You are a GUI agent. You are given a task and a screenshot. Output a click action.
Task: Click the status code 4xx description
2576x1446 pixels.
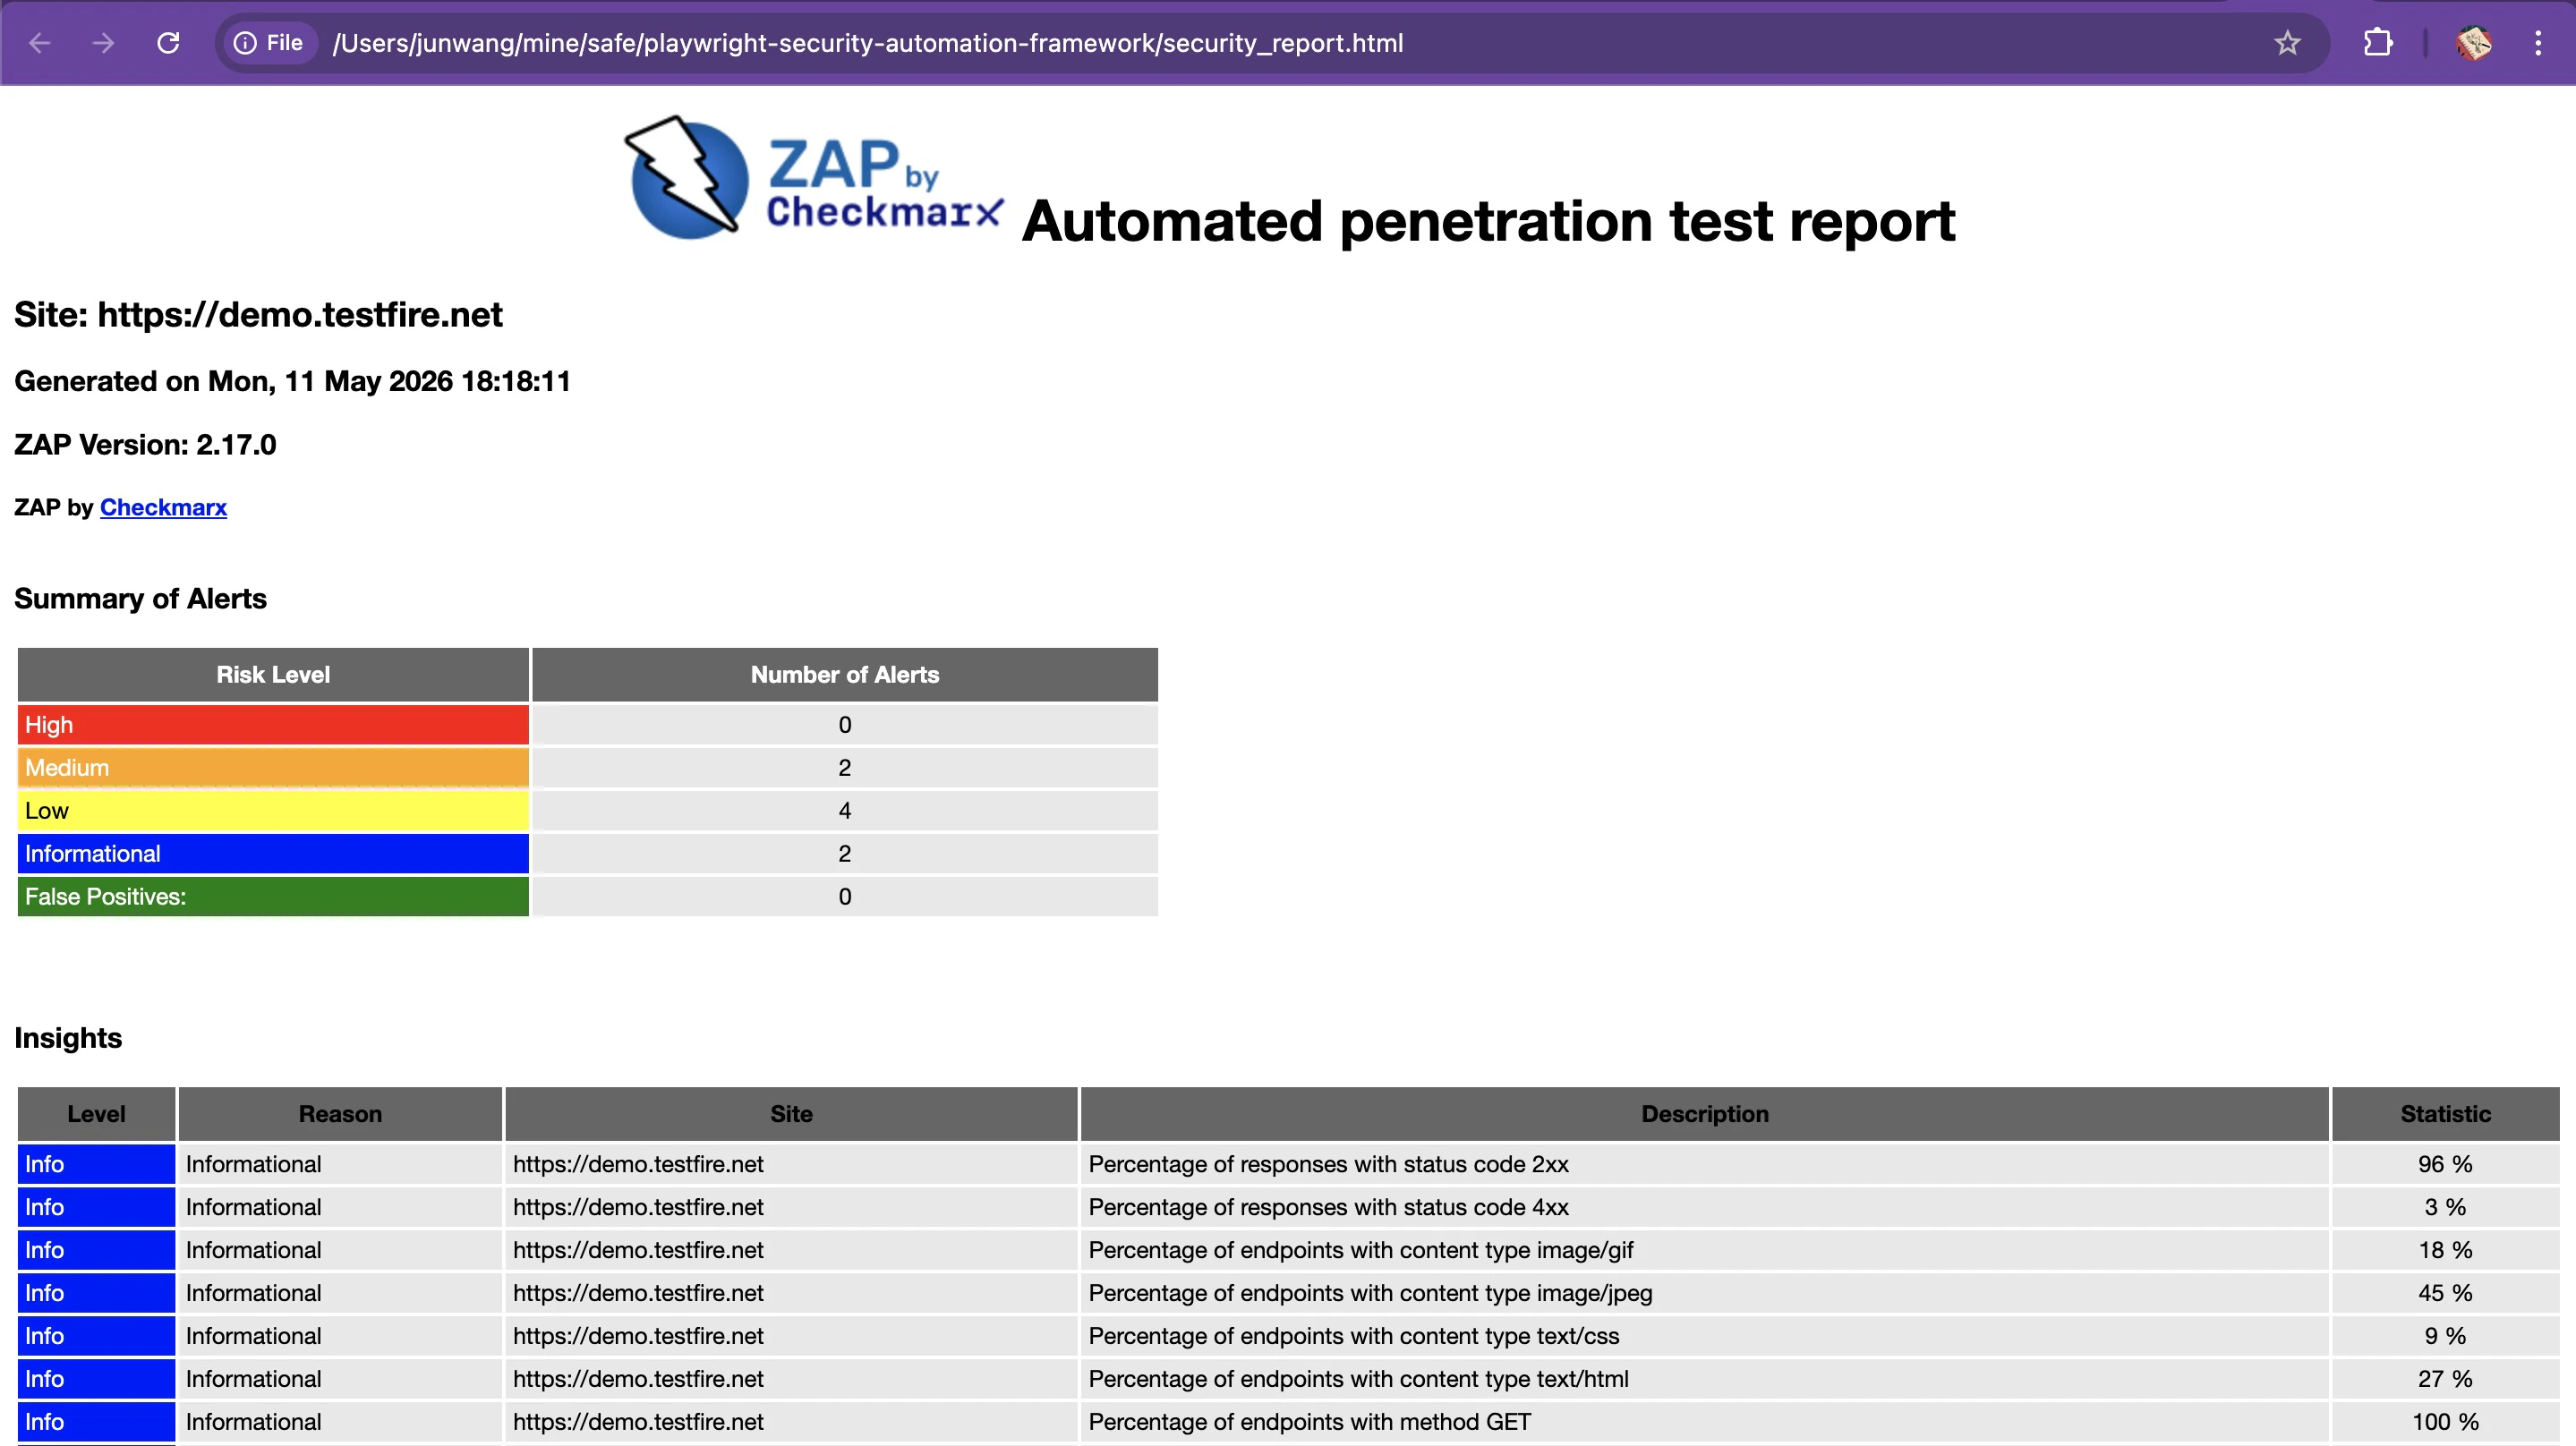[1328, 1207]
